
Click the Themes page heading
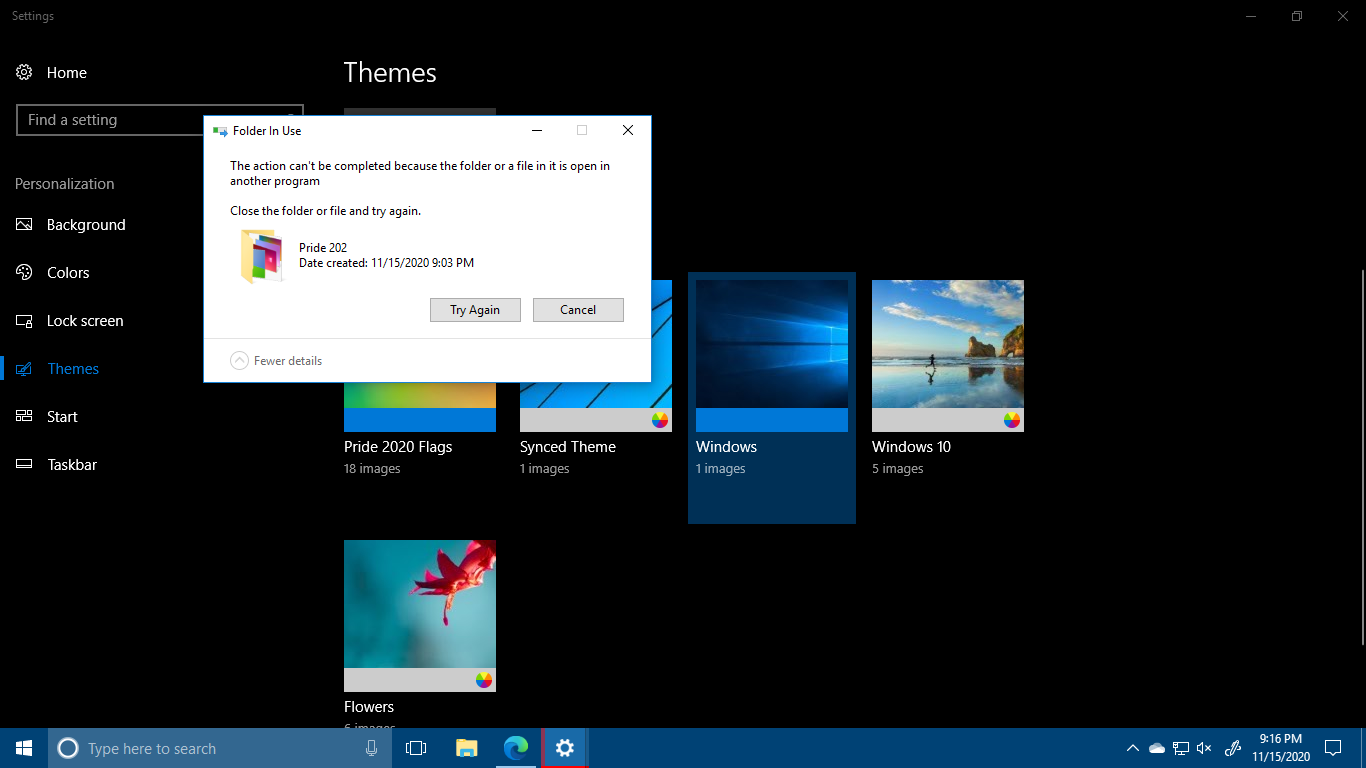[x=390, y=73]
